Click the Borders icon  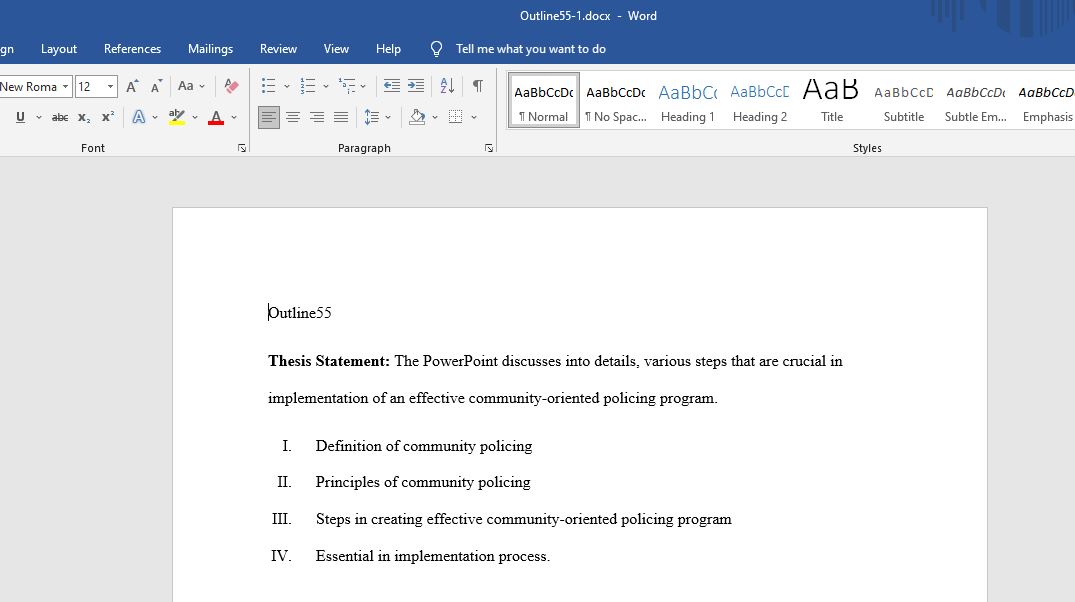pos(456,117)
